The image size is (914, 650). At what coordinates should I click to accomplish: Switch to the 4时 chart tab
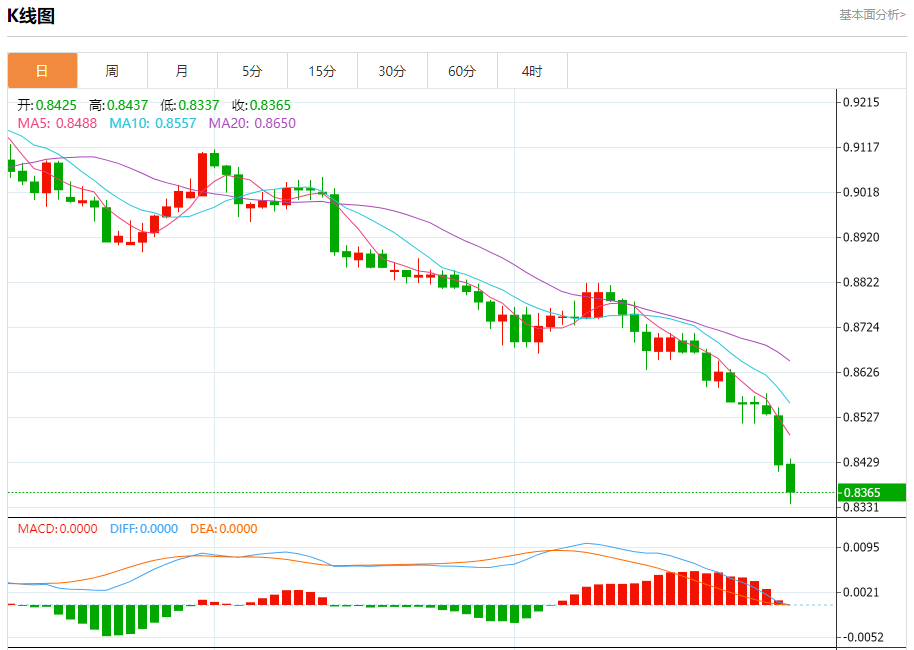coord(532,71)
